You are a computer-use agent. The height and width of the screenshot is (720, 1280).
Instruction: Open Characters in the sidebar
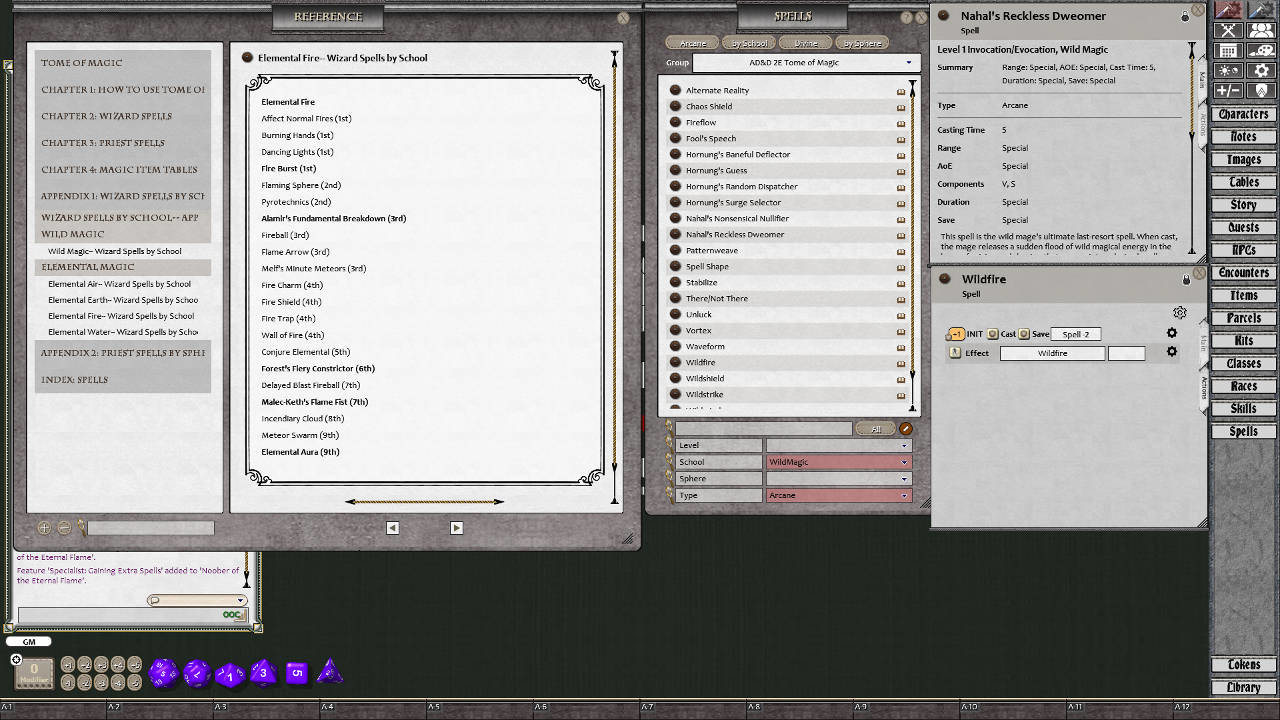tap(1243, 114)
